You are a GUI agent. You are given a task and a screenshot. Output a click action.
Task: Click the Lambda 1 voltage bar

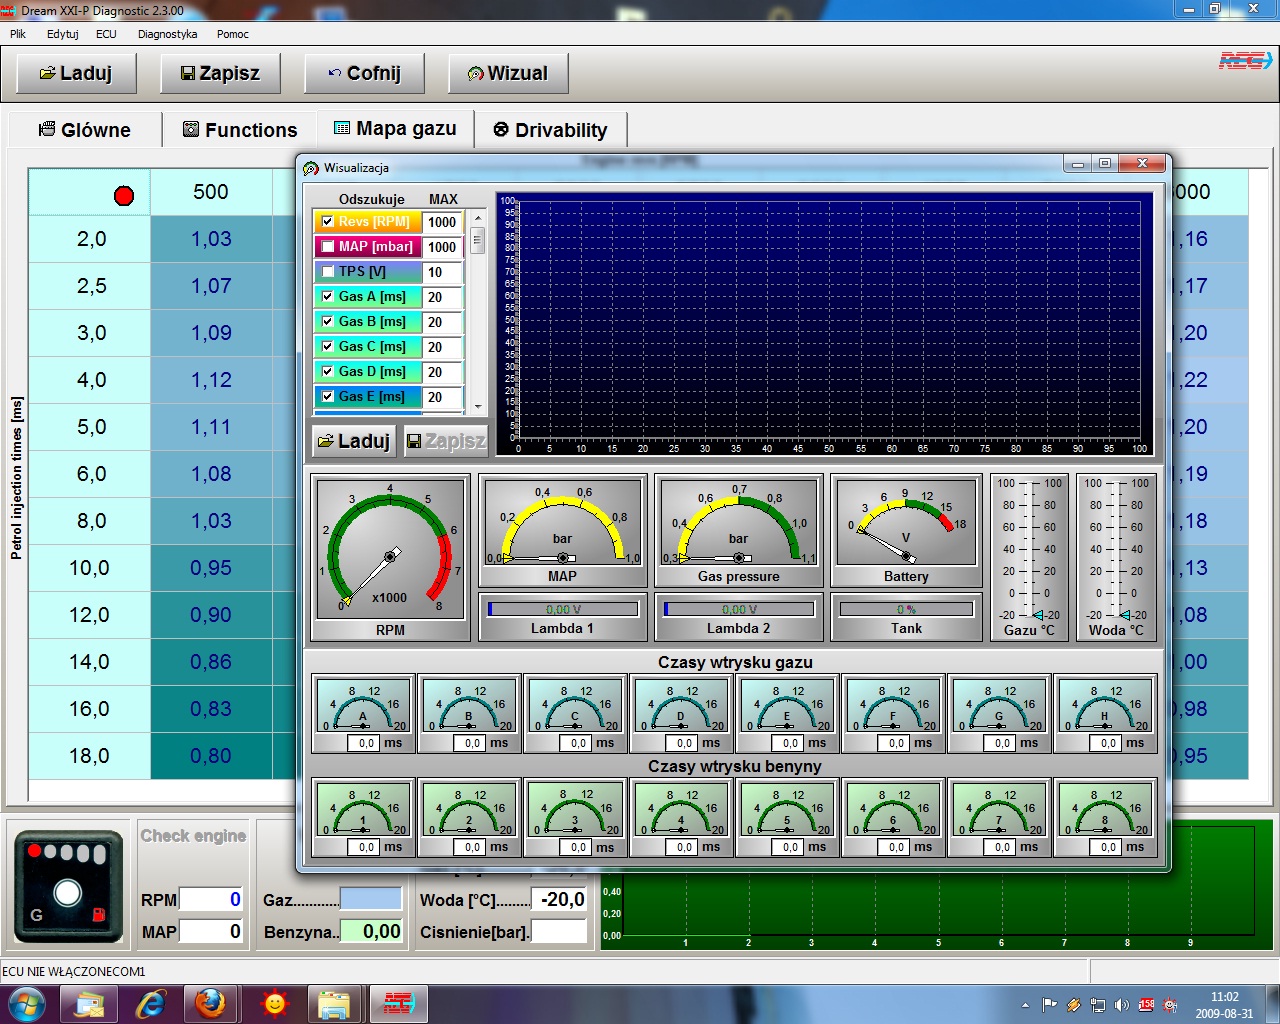point(563,609)
